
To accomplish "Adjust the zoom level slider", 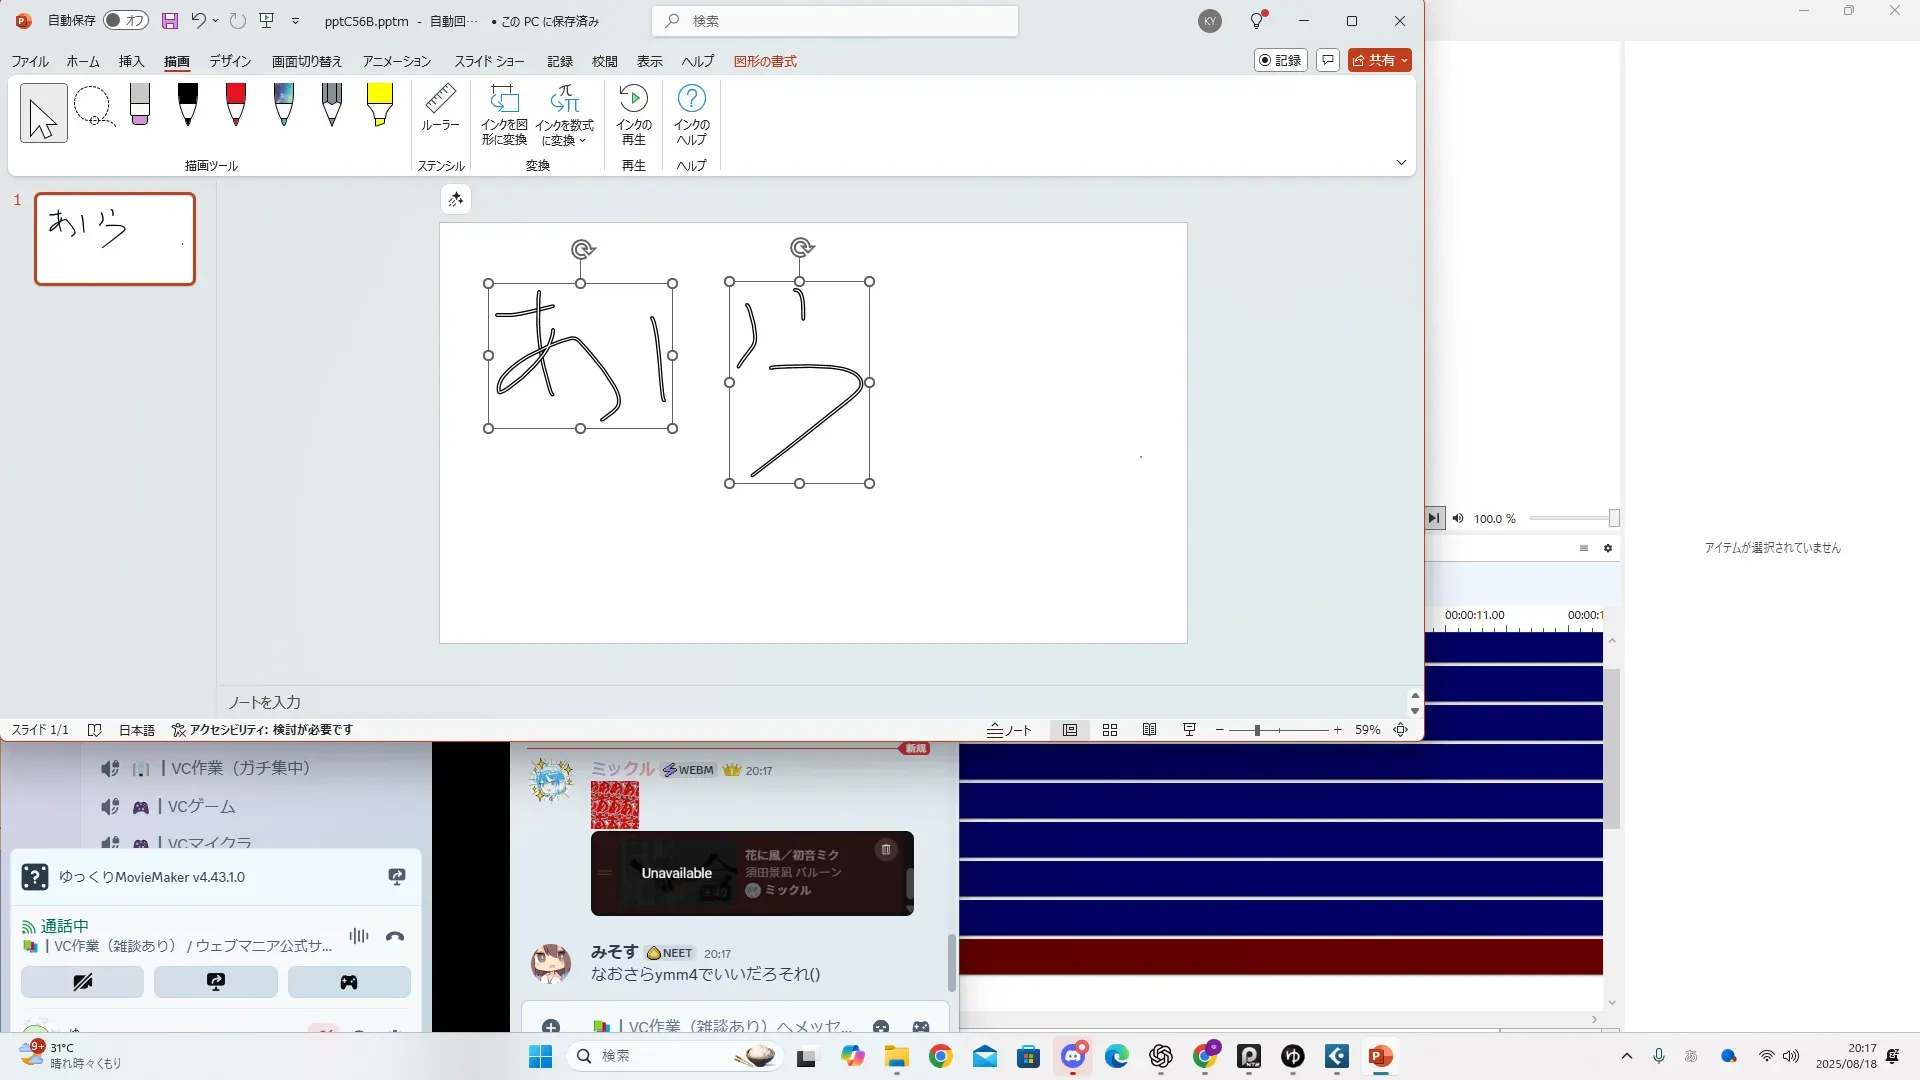I will click(x=1257, y=730).
